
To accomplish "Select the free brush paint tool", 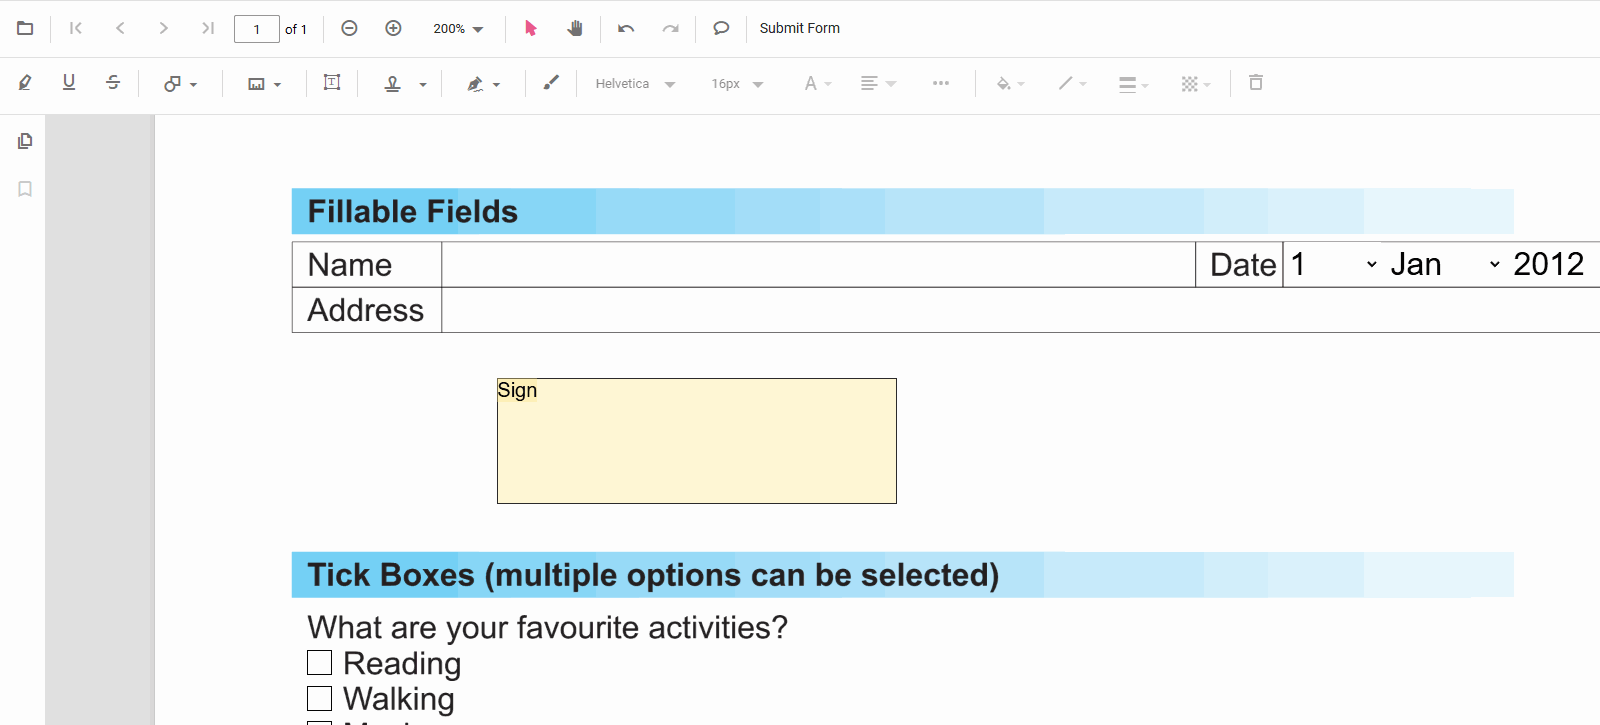I will point(551,83).
